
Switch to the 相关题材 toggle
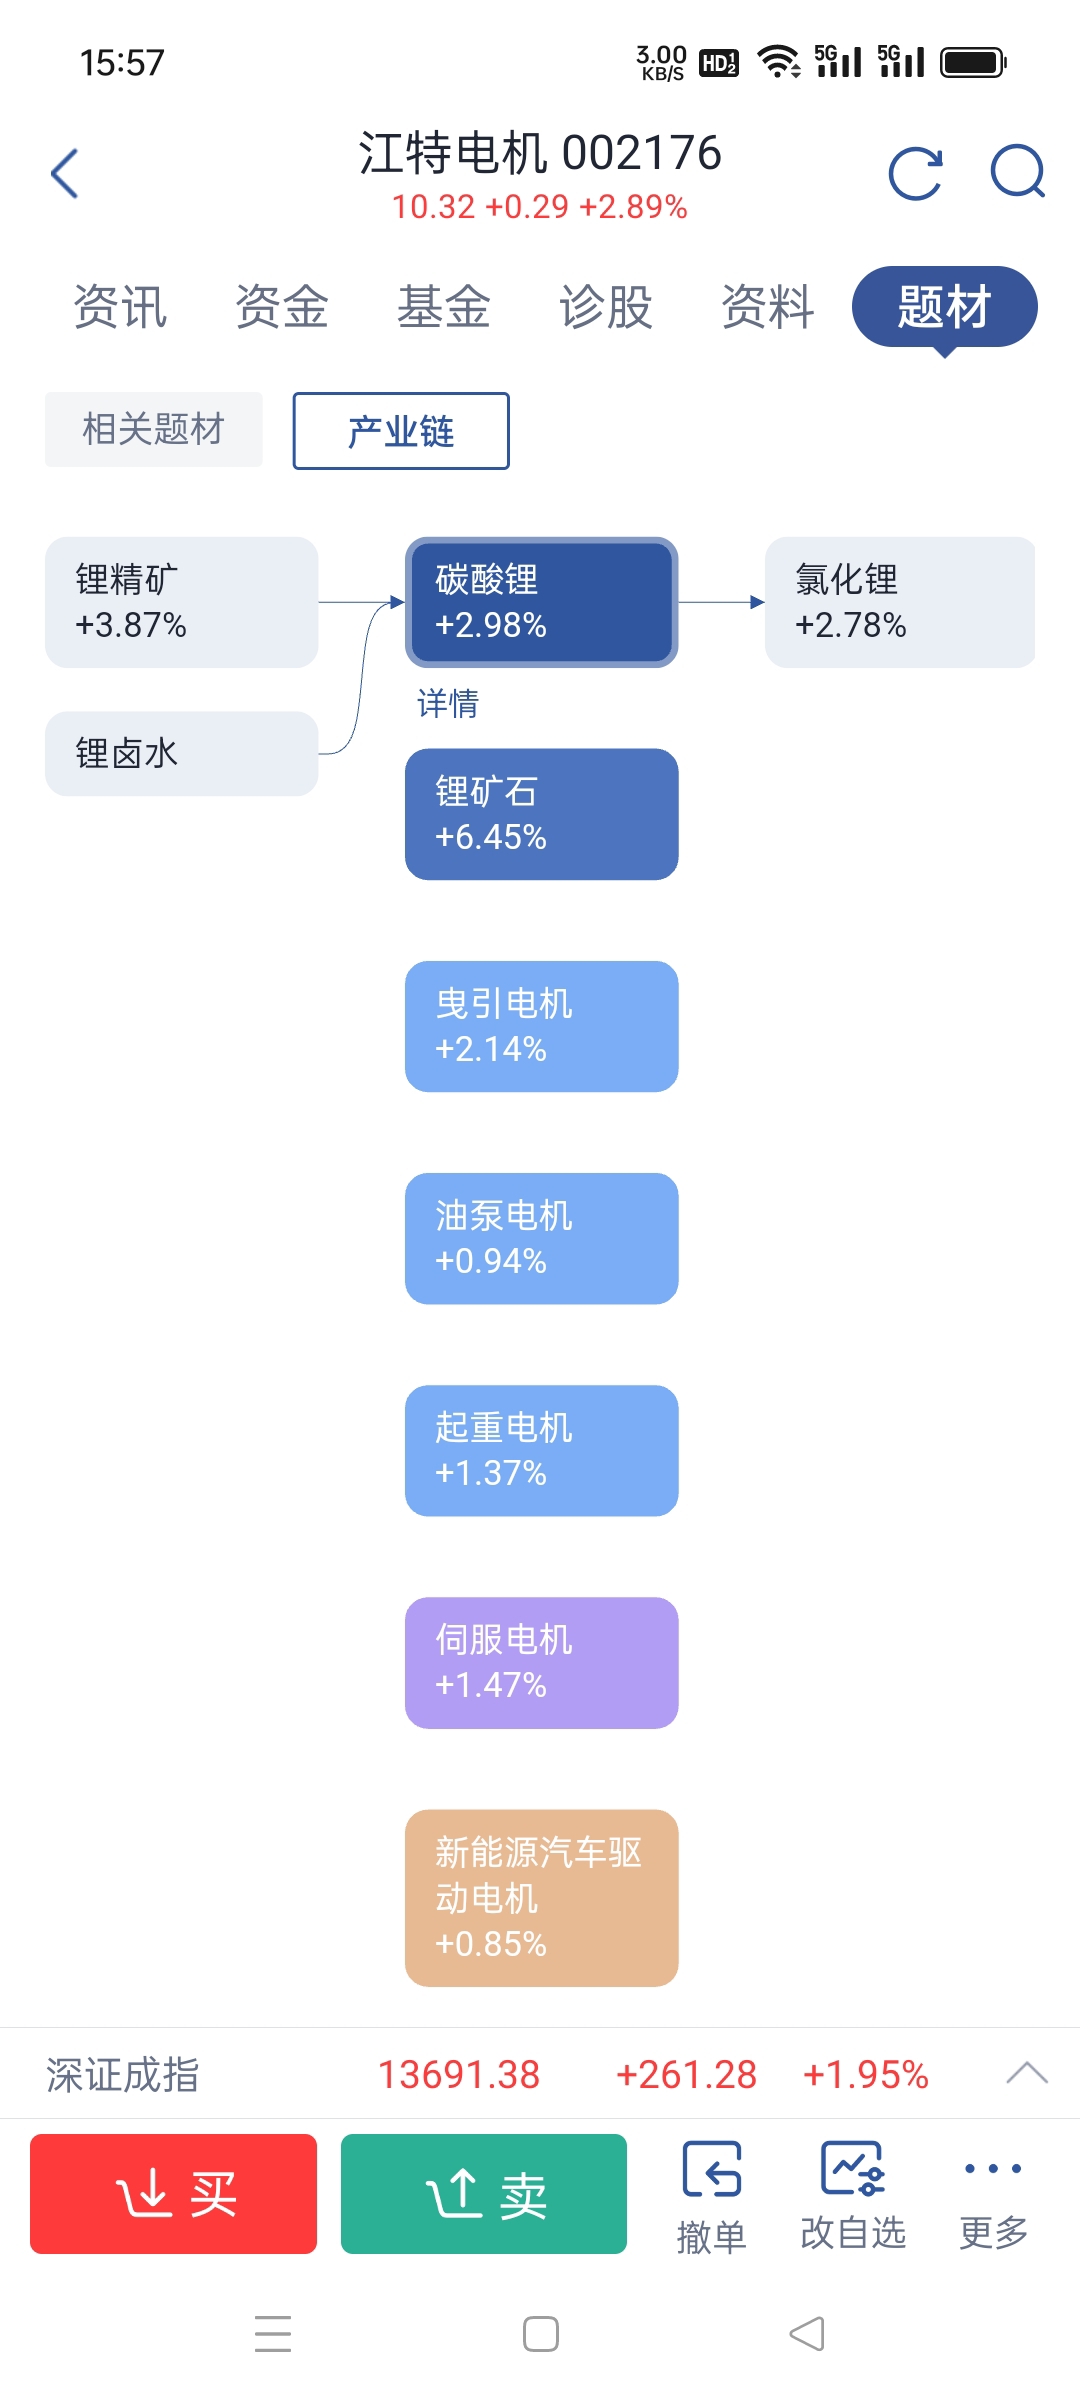click(x=154, y=430)
